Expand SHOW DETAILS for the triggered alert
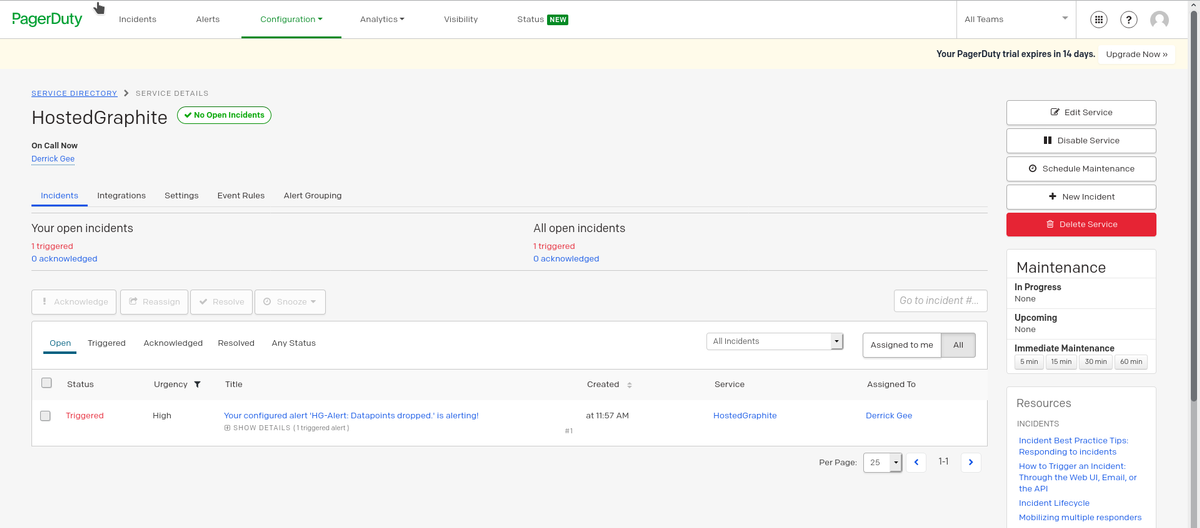1200x528 pixels. point(286,428)
